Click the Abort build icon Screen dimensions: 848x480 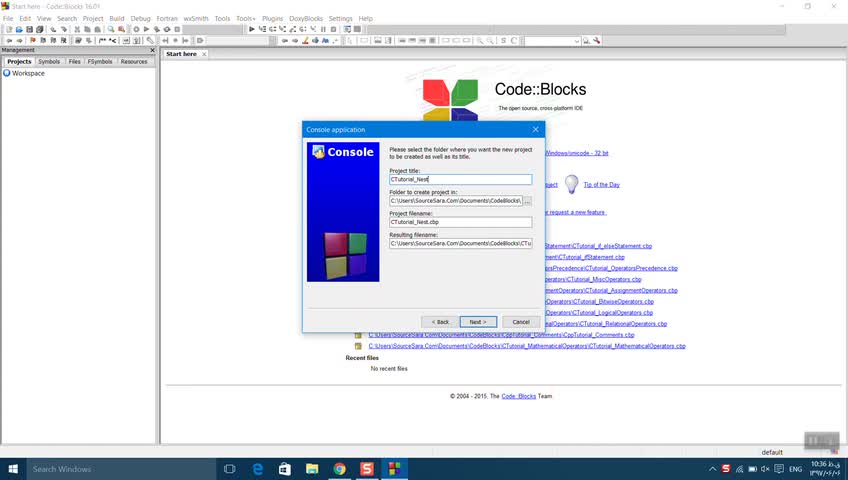177,29
